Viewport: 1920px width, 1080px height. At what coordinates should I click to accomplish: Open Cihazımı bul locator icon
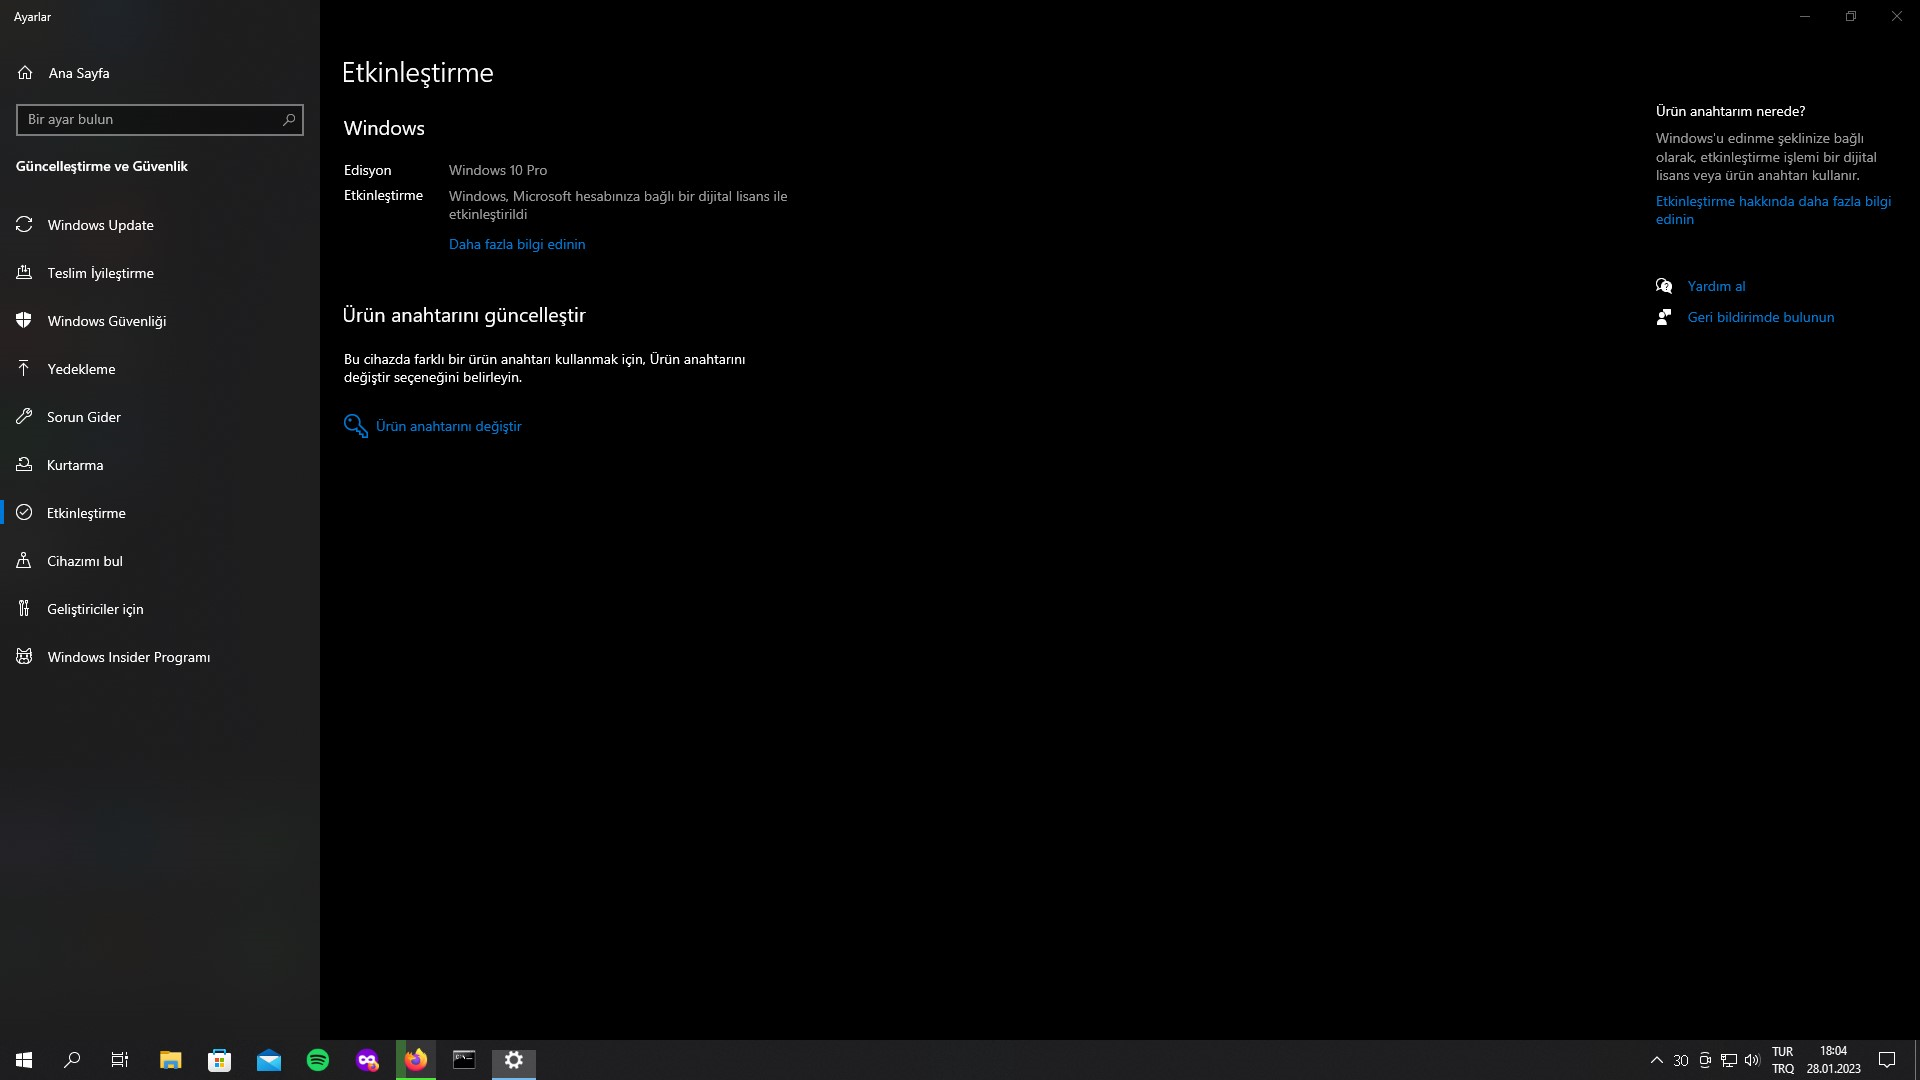[24, 561]
